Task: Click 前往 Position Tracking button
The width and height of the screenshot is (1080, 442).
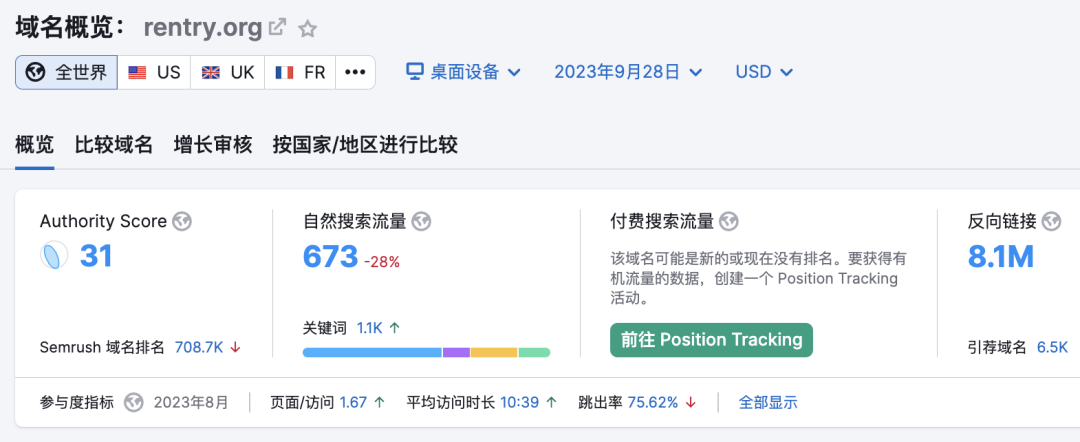Action: pos(712,340)
